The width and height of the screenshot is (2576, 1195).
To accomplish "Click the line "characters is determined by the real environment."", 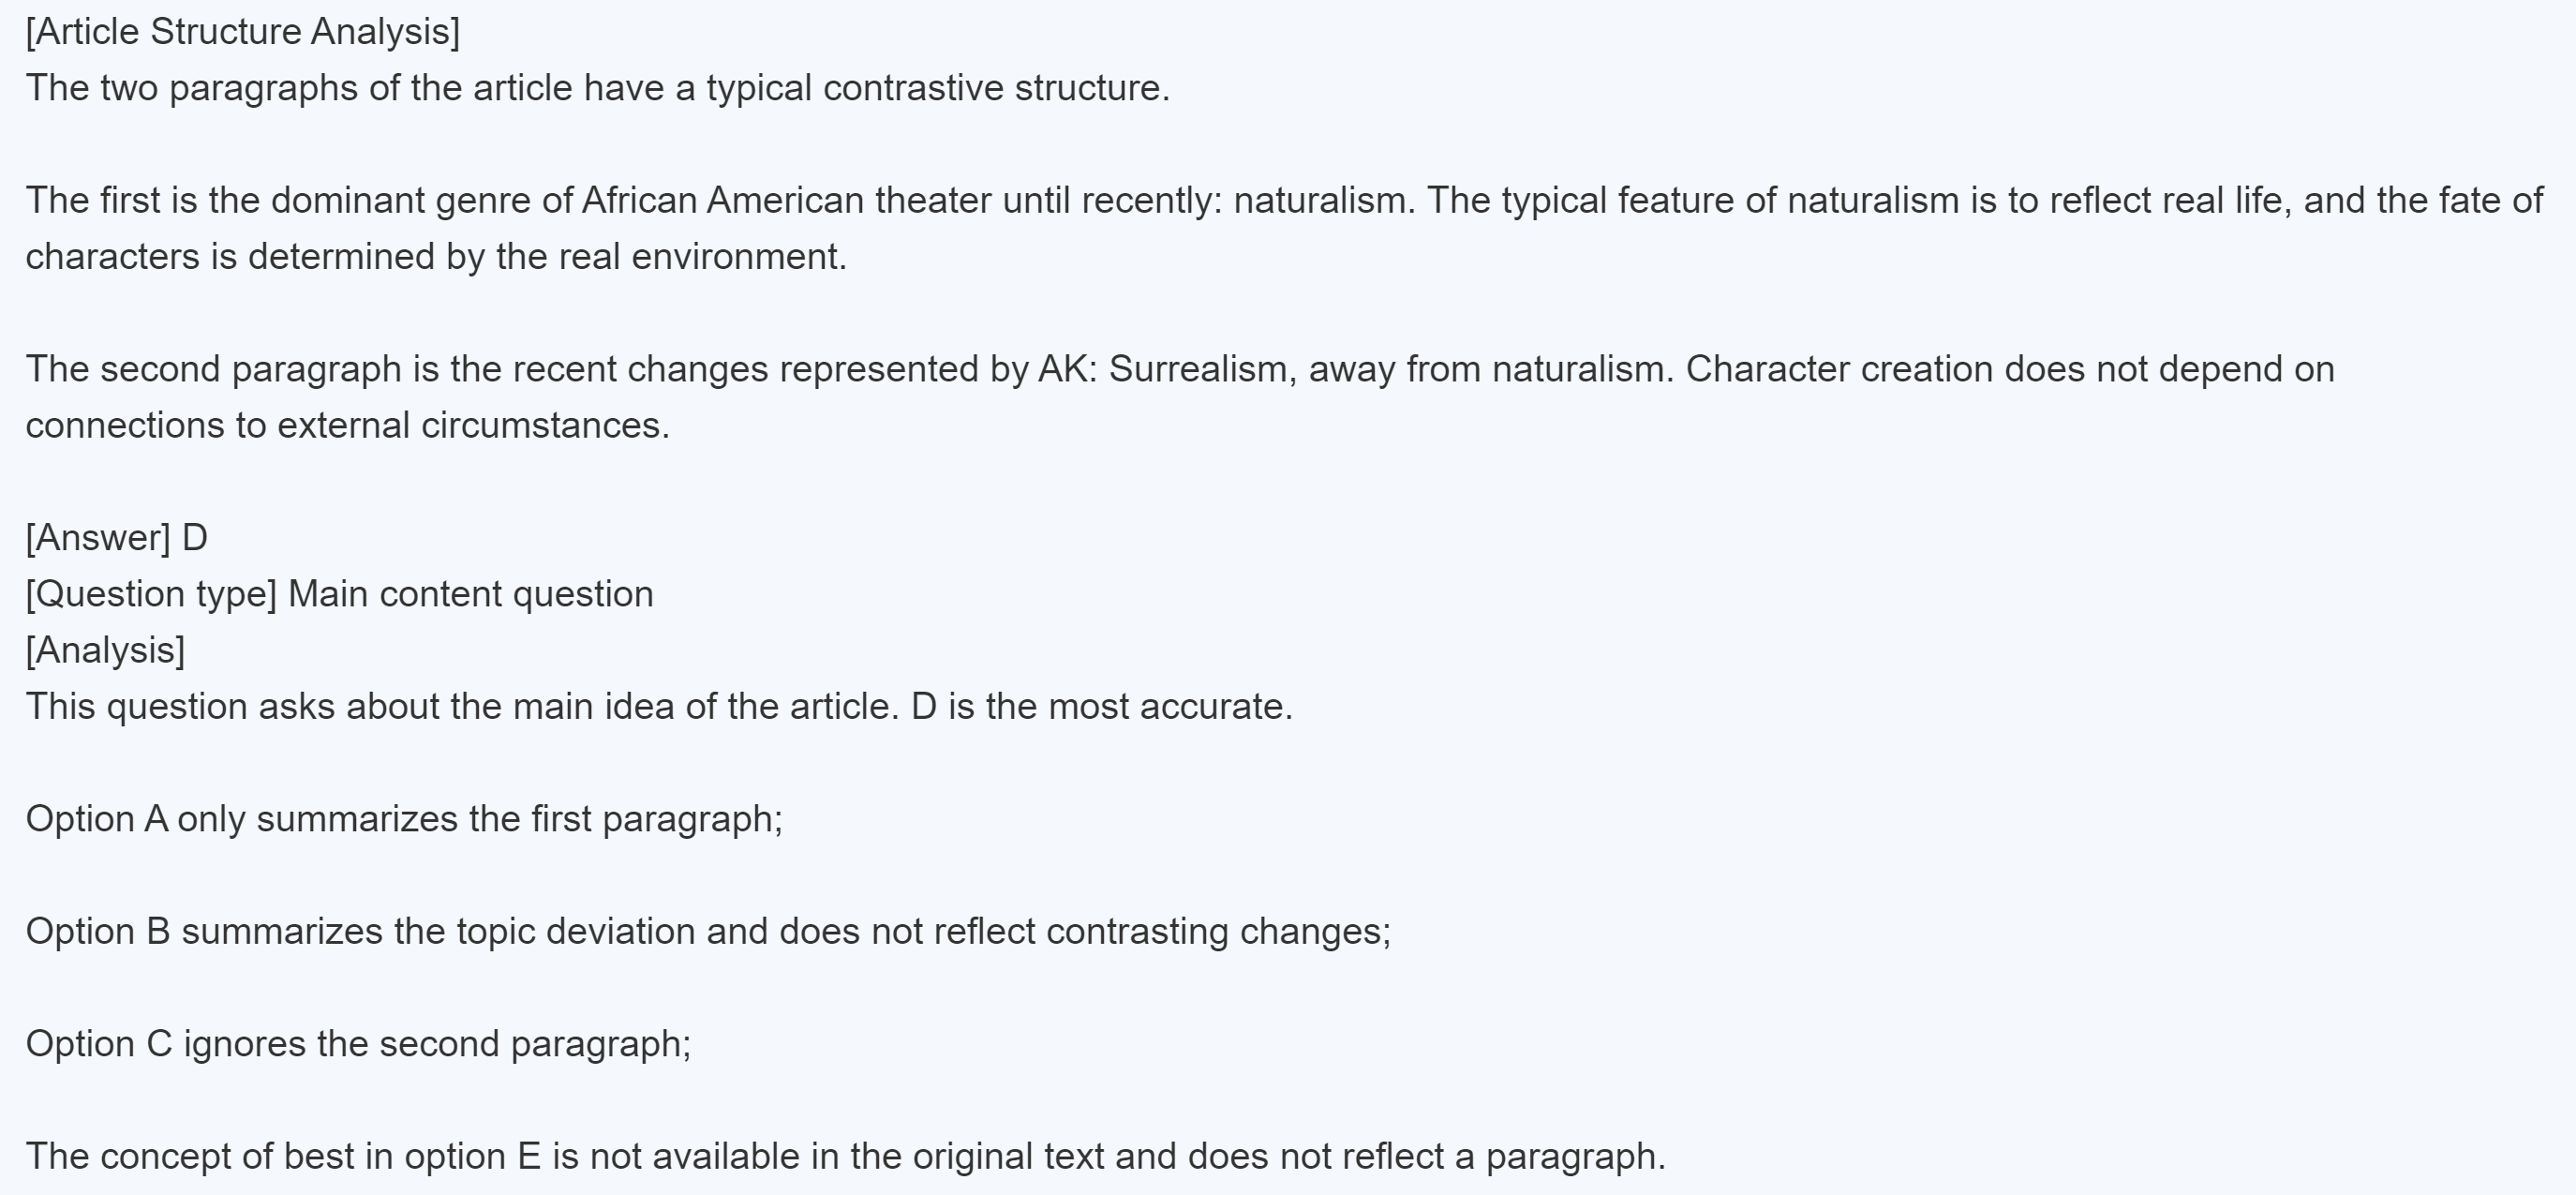I will point(436,257).
